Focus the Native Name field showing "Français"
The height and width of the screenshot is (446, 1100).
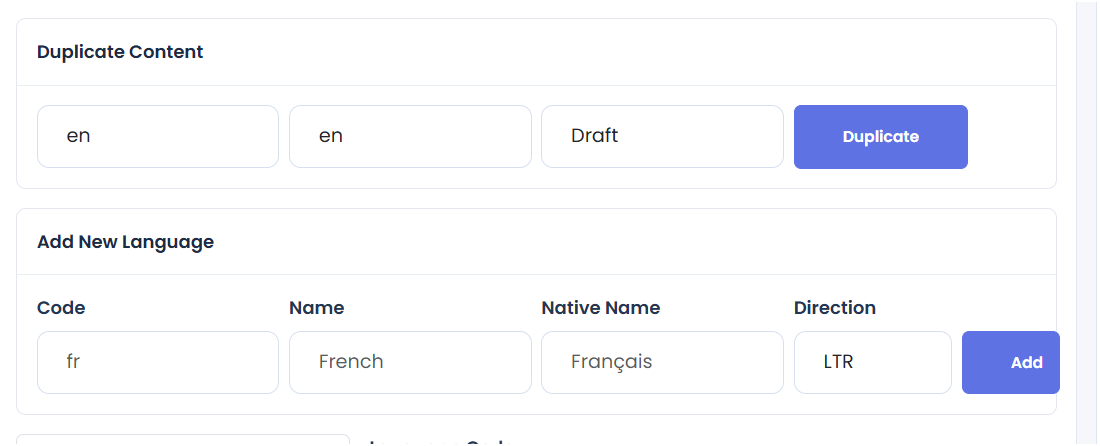[x=662, y=363]
